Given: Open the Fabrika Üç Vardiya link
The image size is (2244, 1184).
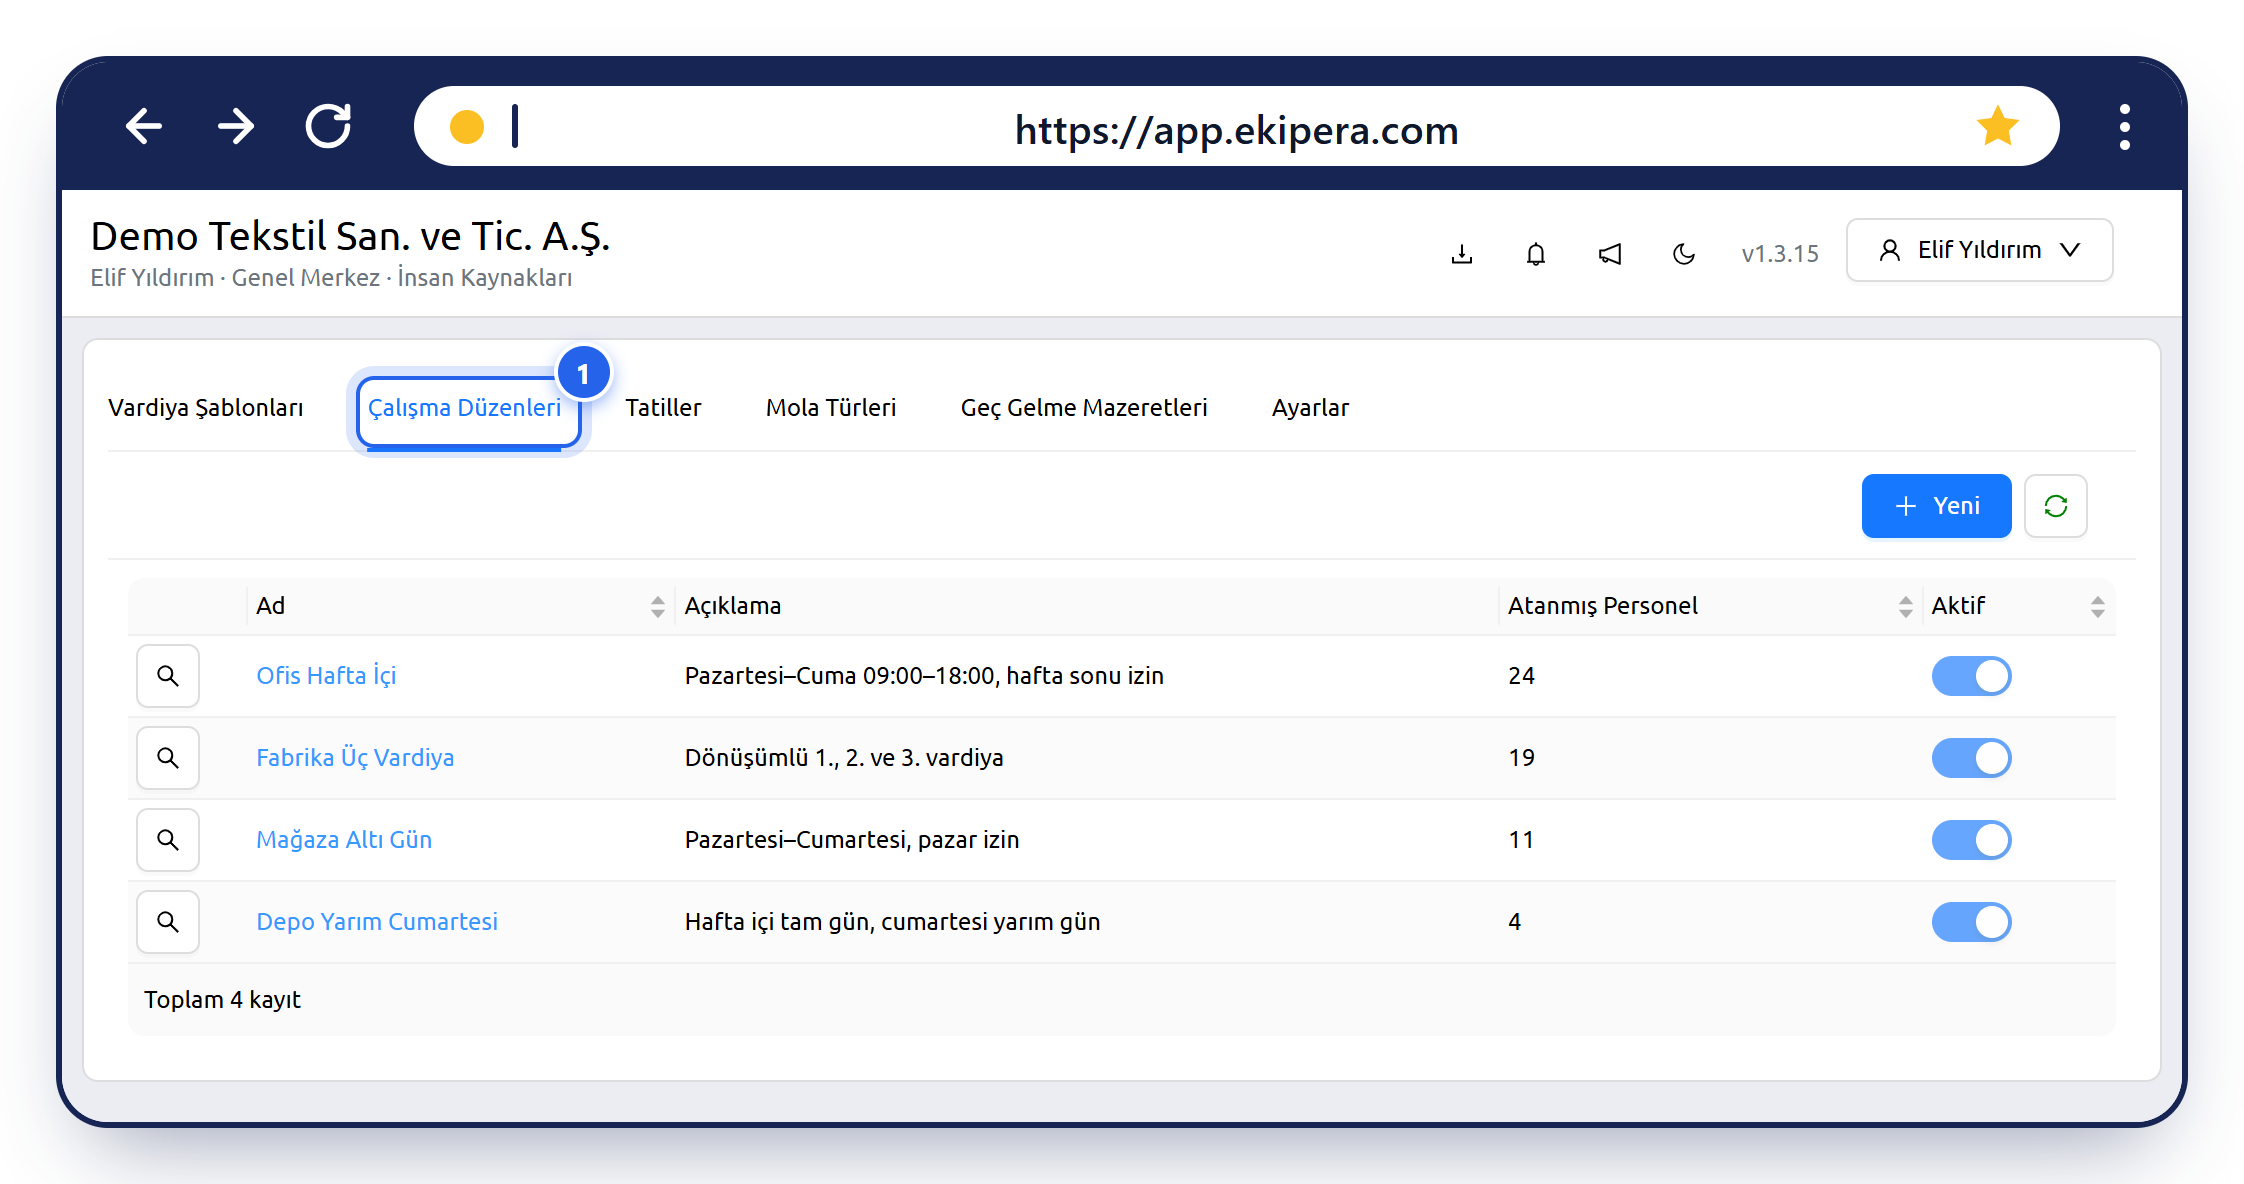Looking at the screenshot, I should (x=355, y=758).
